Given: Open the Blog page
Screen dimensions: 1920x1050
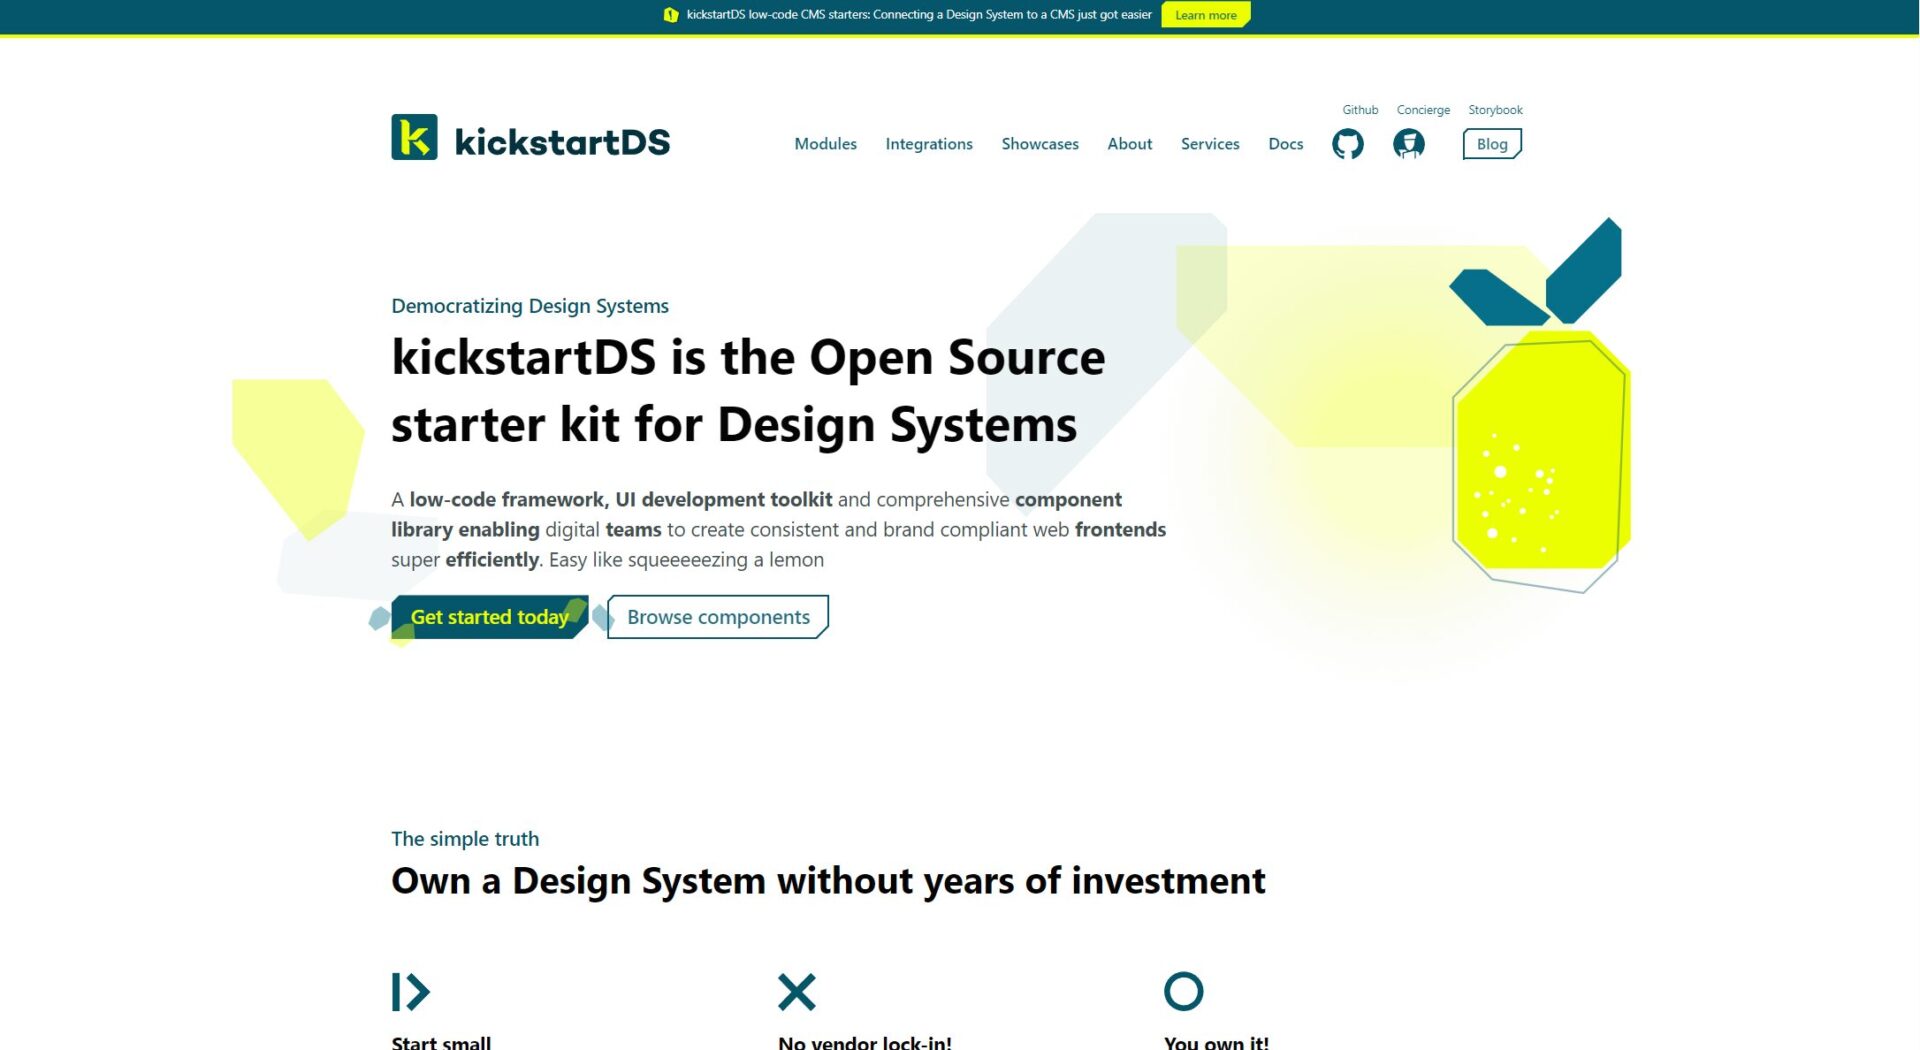Looking at the screenshot, I should tap(1491, 144).
